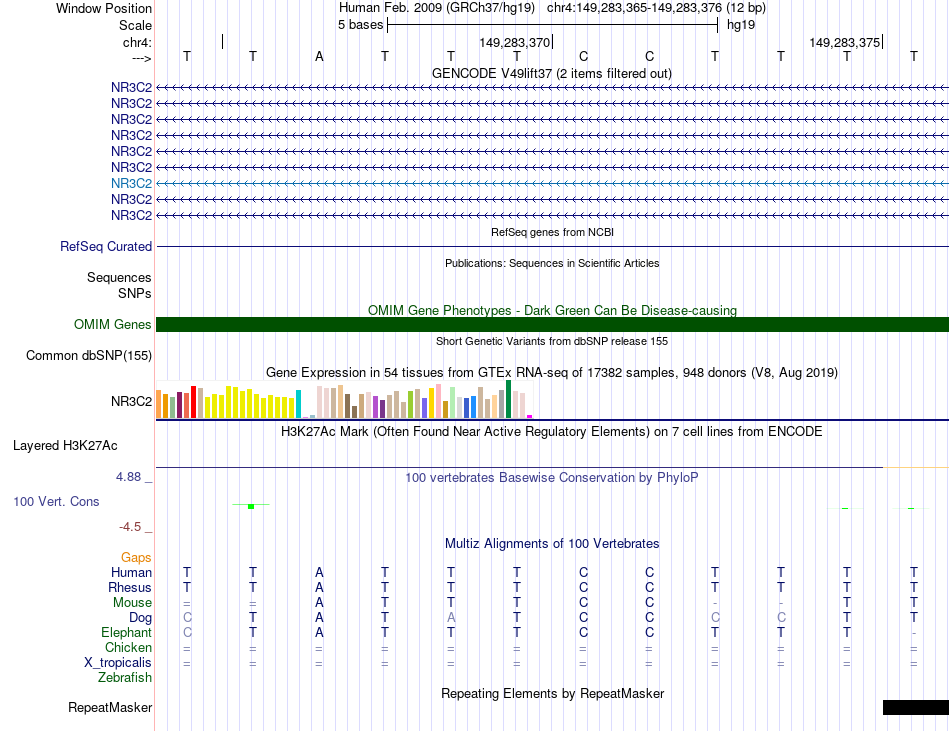Click the 100 Vert. Cons label

[x=56, y=501]
